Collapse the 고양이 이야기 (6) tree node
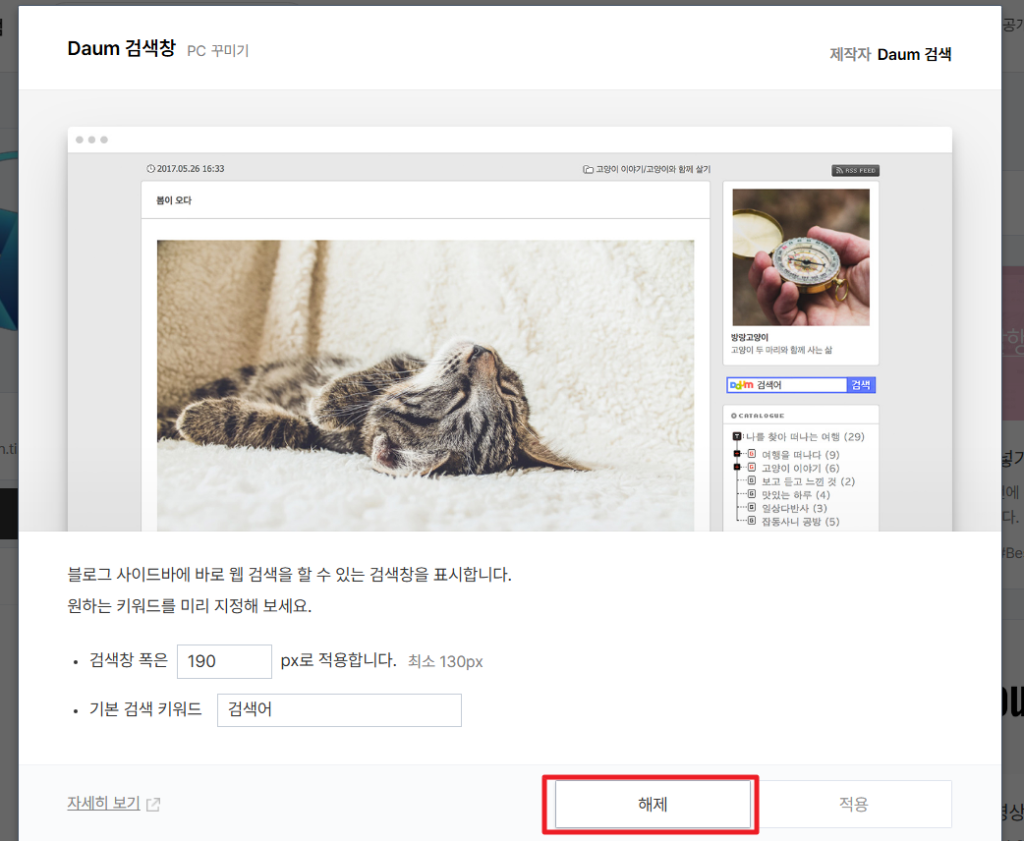The width and height of the screenshot is (1024, 841). pos(738,468)
